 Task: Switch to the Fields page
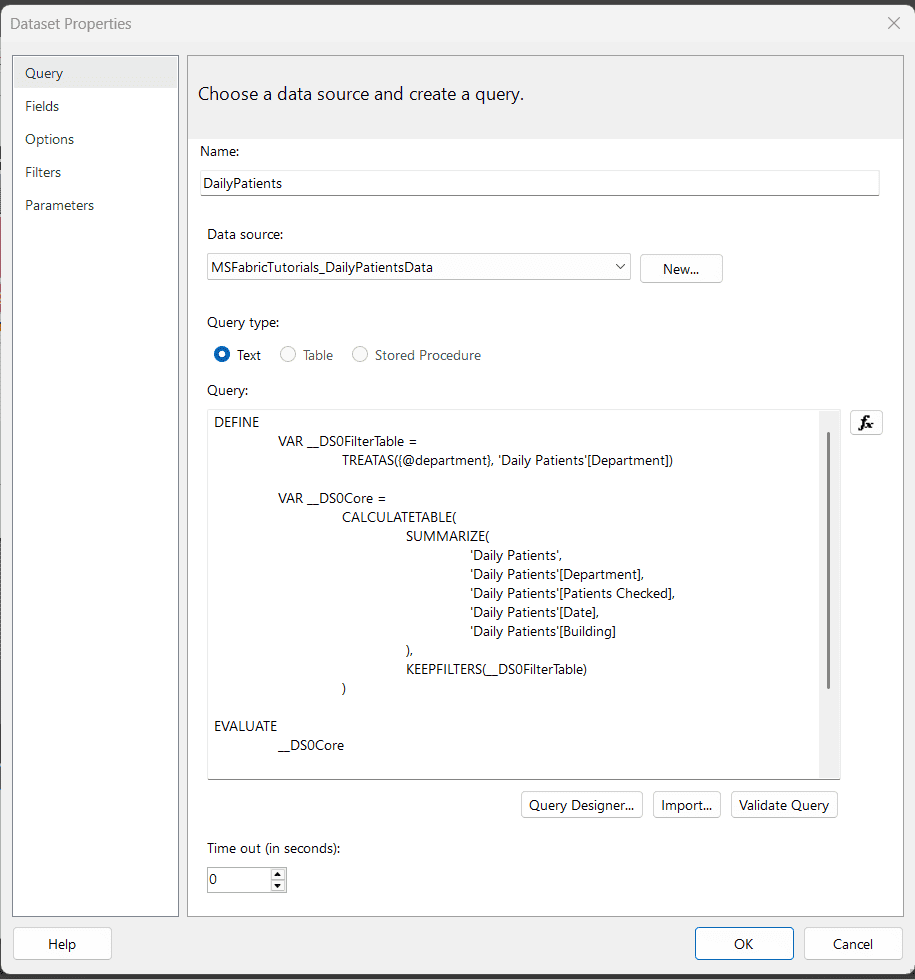point(42,106)
